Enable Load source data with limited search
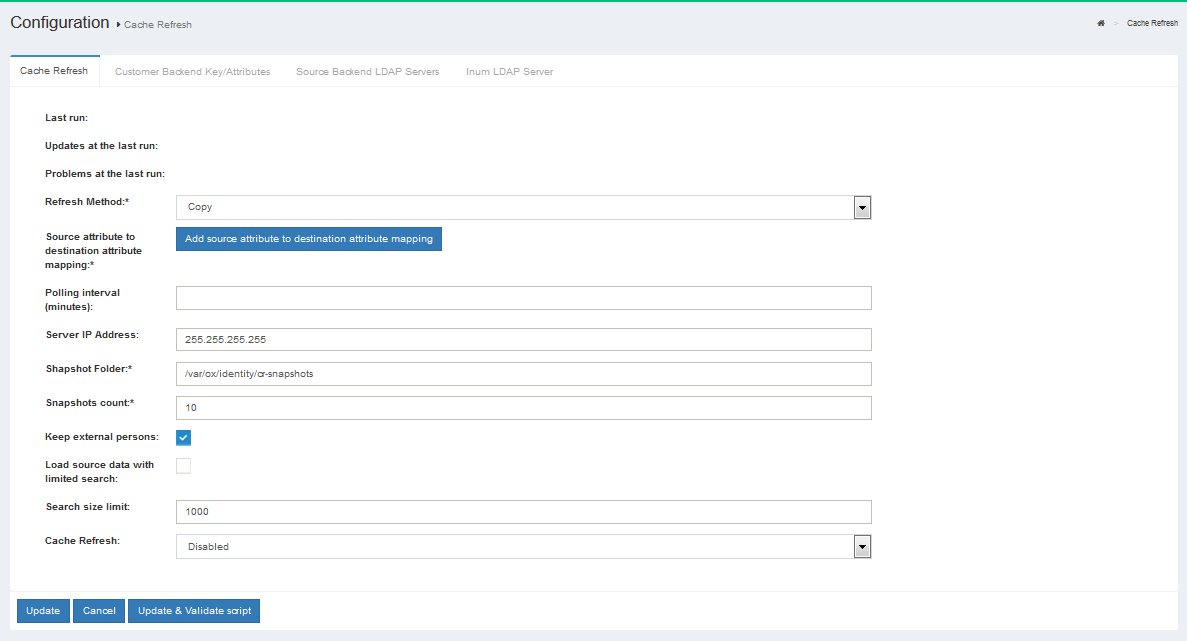 point(184,465)
